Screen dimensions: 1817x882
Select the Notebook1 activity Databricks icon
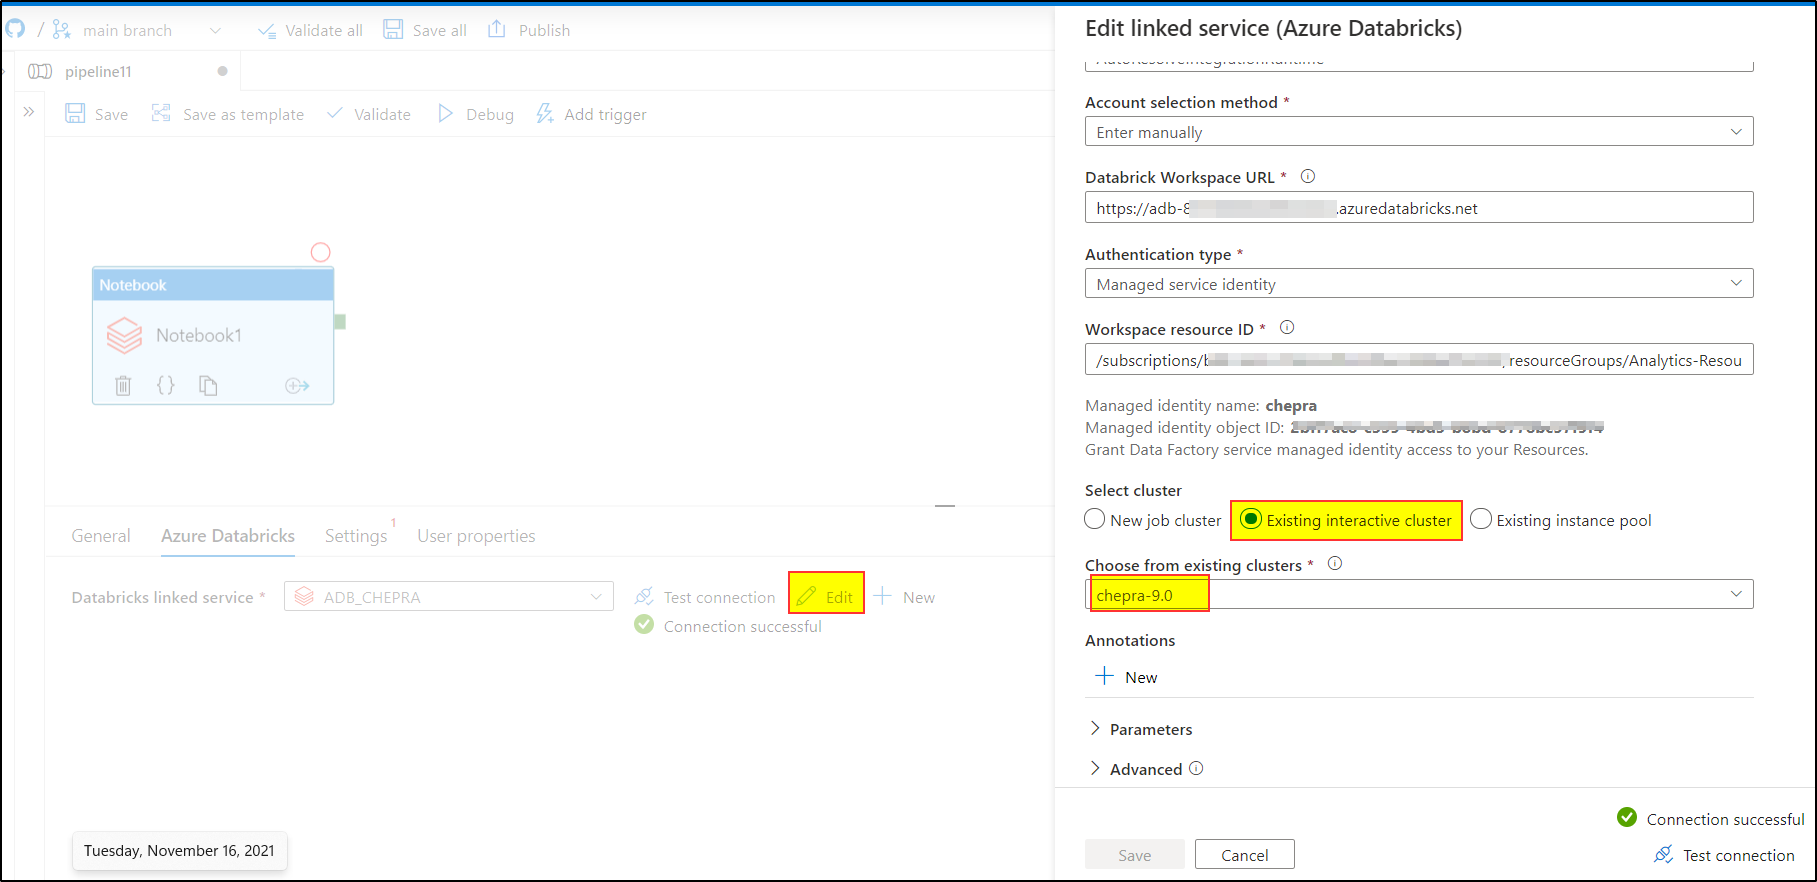click(124, 335)
